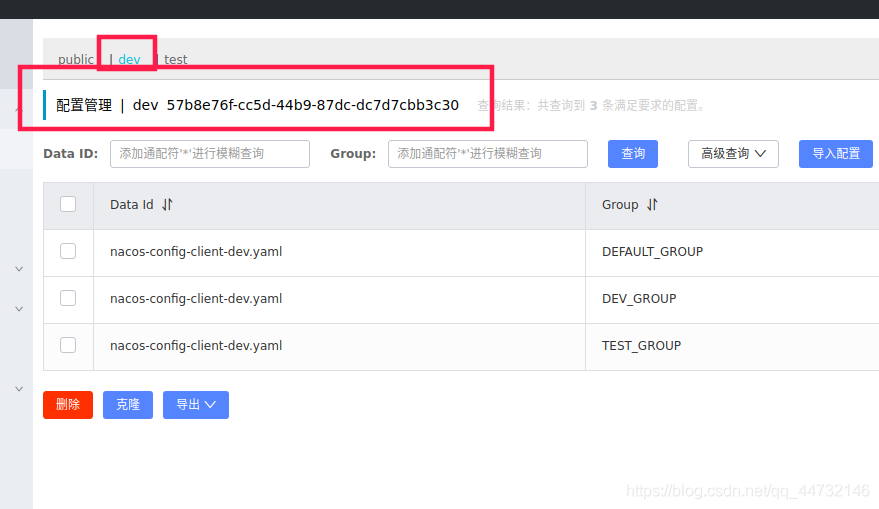Click the 克隆 clone button
This screenshot has height=509, width=879.
pyautogui.click(x=128, y=405)
